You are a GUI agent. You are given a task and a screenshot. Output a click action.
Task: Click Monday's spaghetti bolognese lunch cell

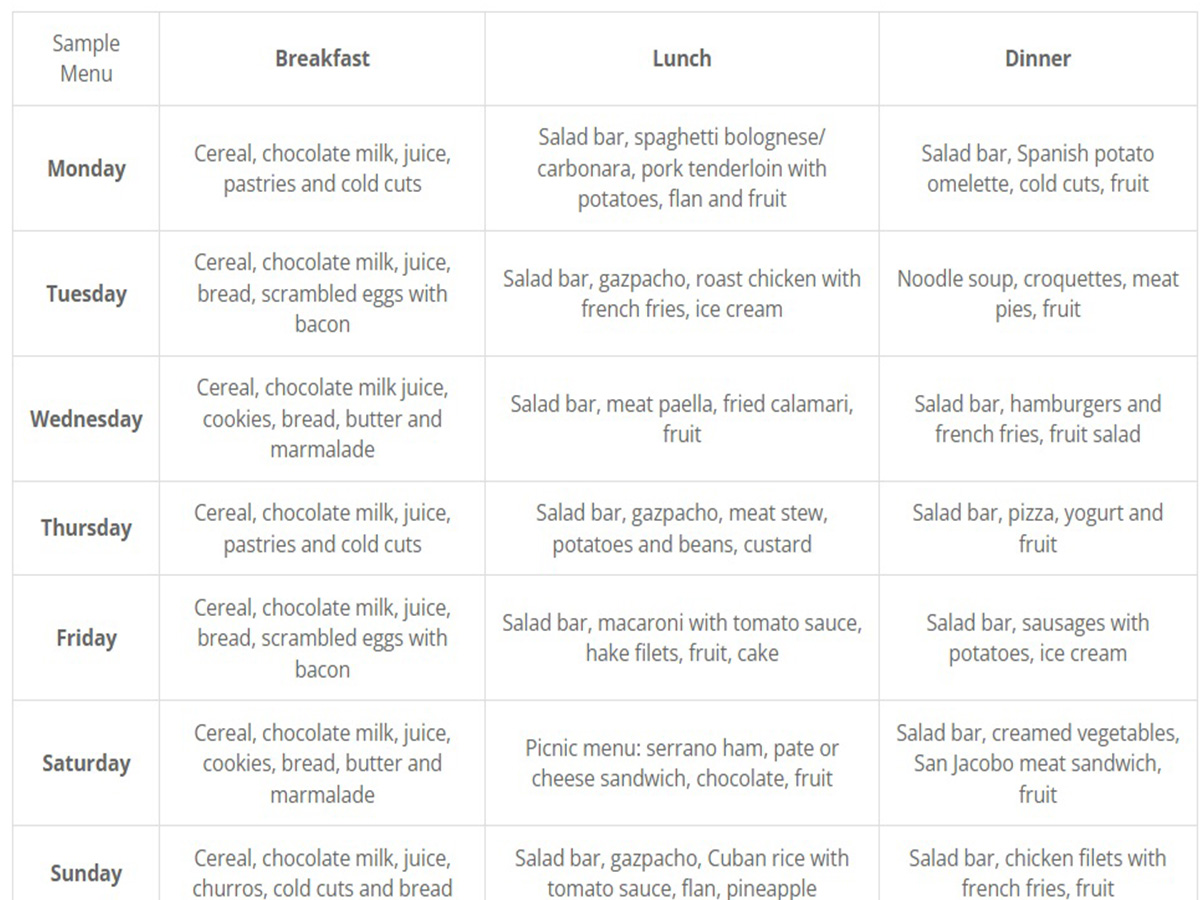[x=682, y=168]
